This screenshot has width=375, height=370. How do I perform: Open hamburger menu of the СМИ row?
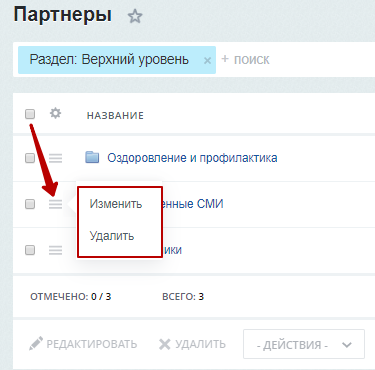(x=55, y=204)
